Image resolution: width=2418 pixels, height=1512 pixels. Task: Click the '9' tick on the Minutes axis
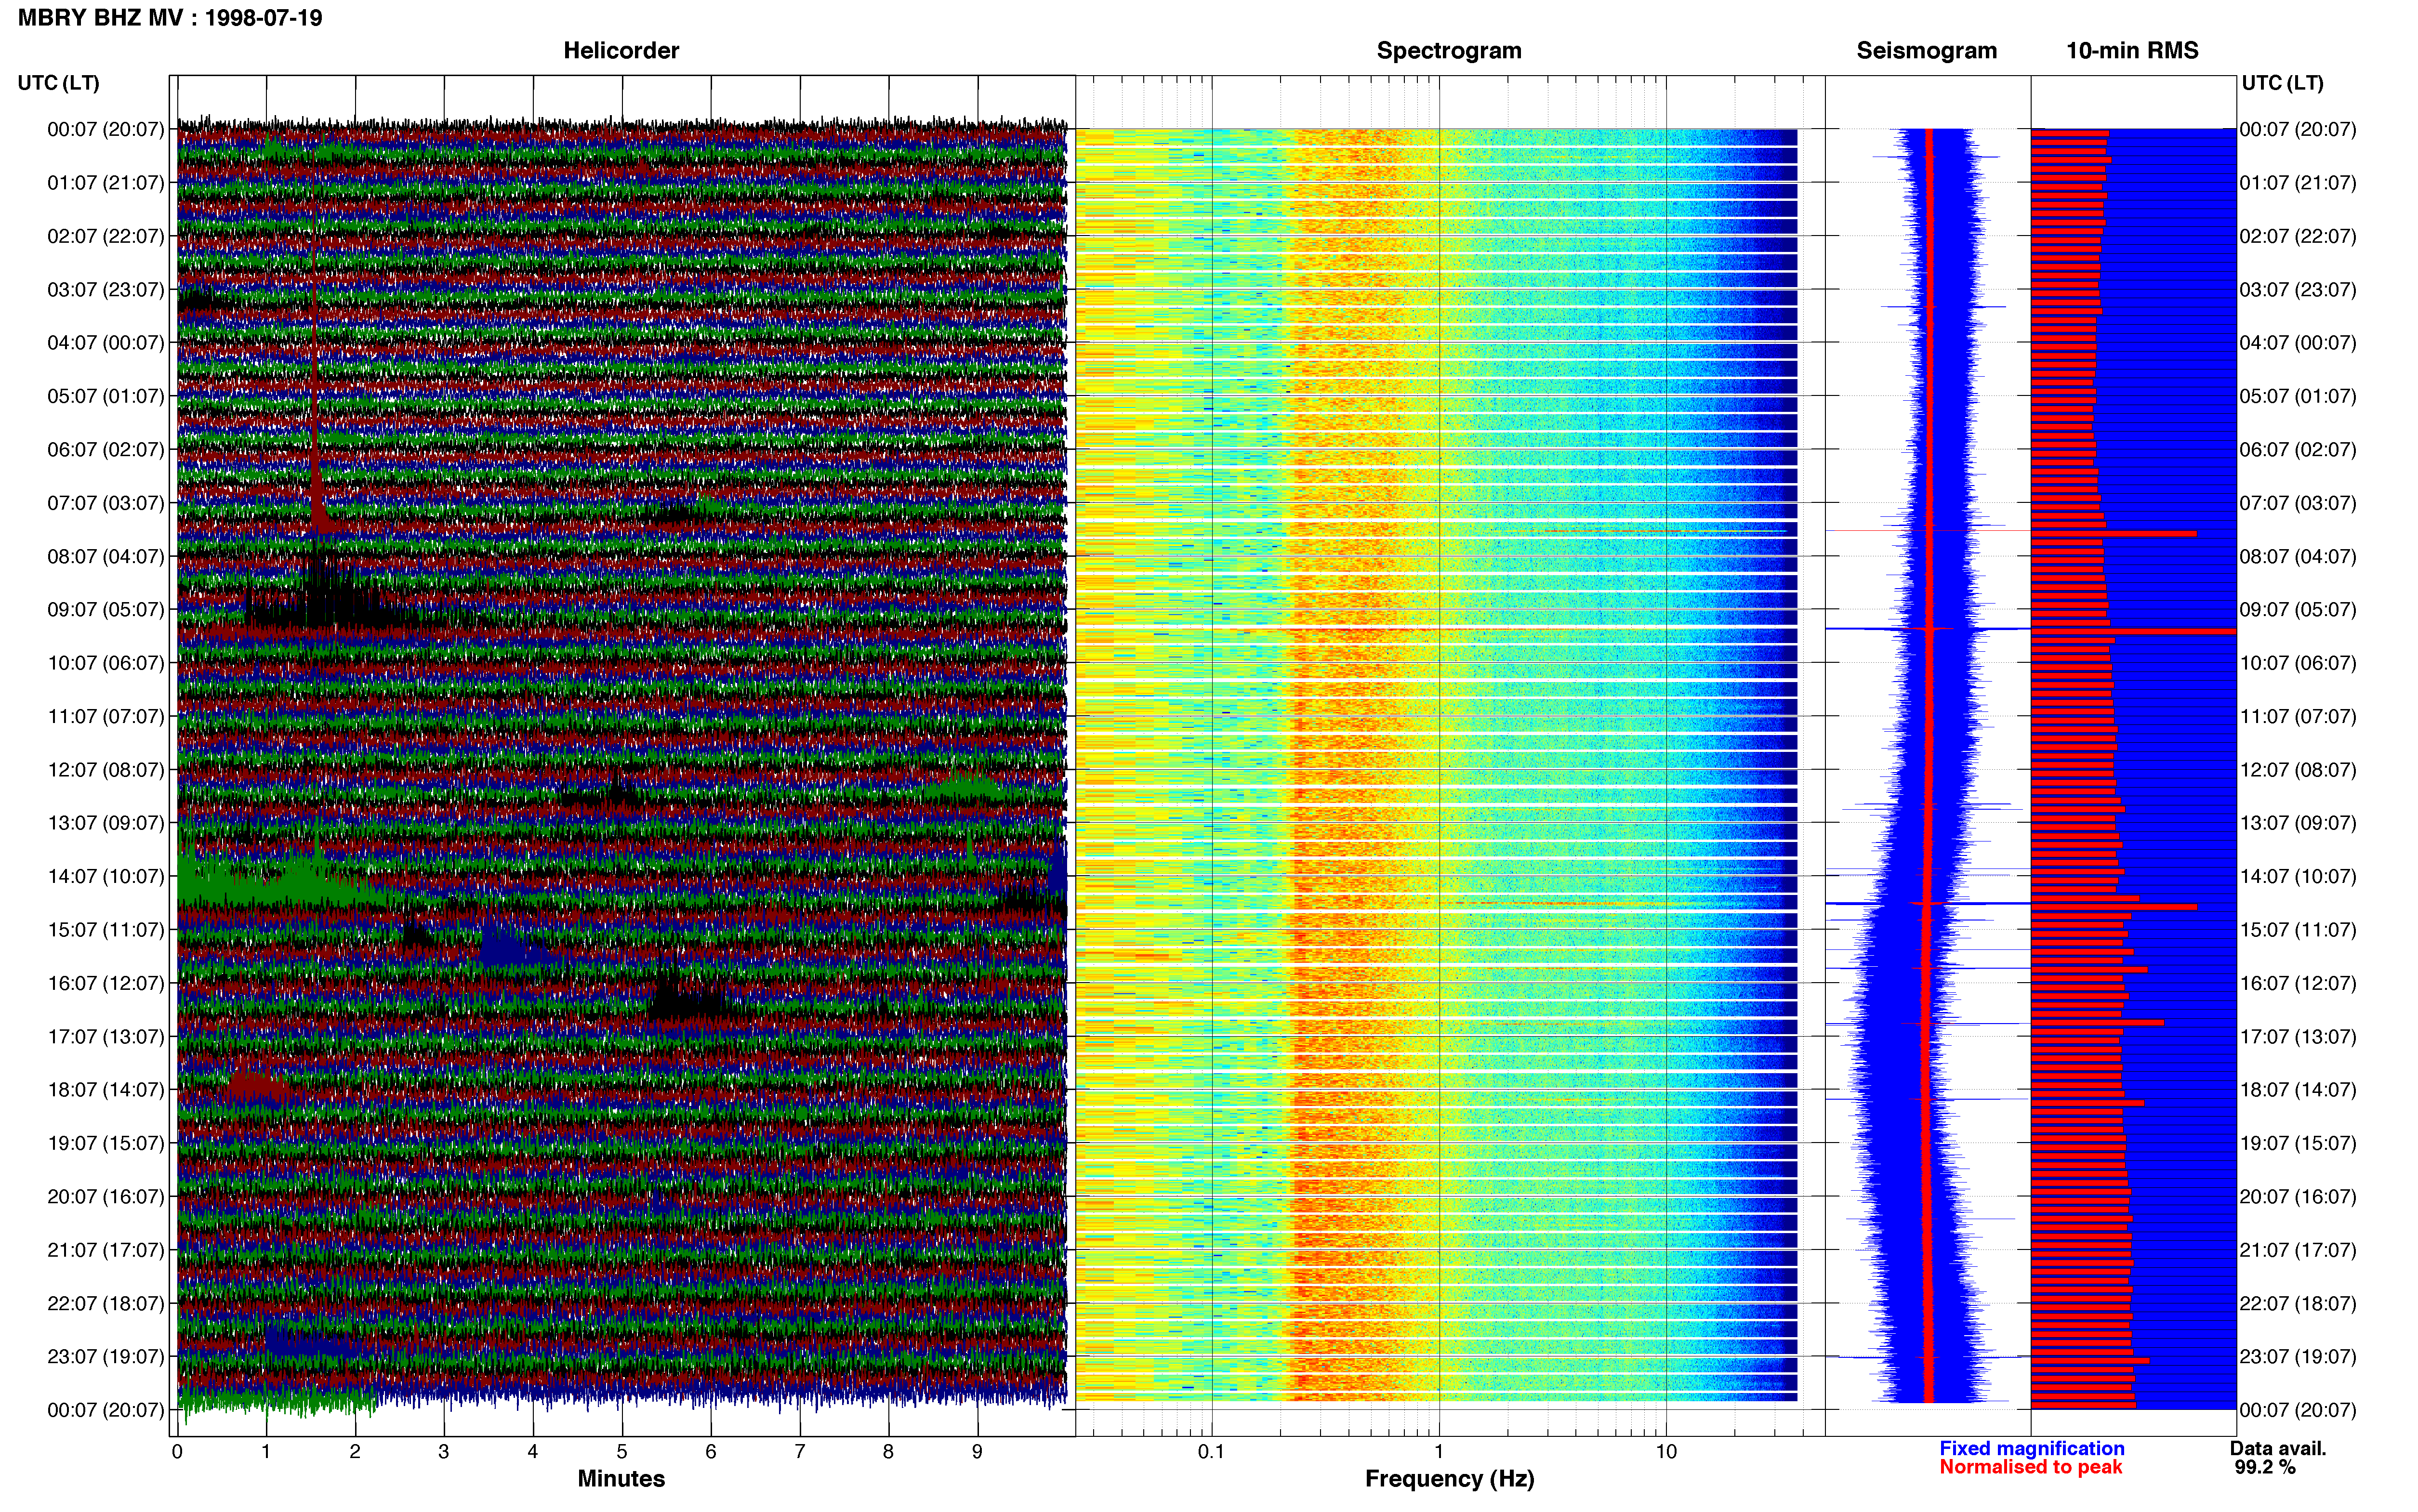point(977,1452)
